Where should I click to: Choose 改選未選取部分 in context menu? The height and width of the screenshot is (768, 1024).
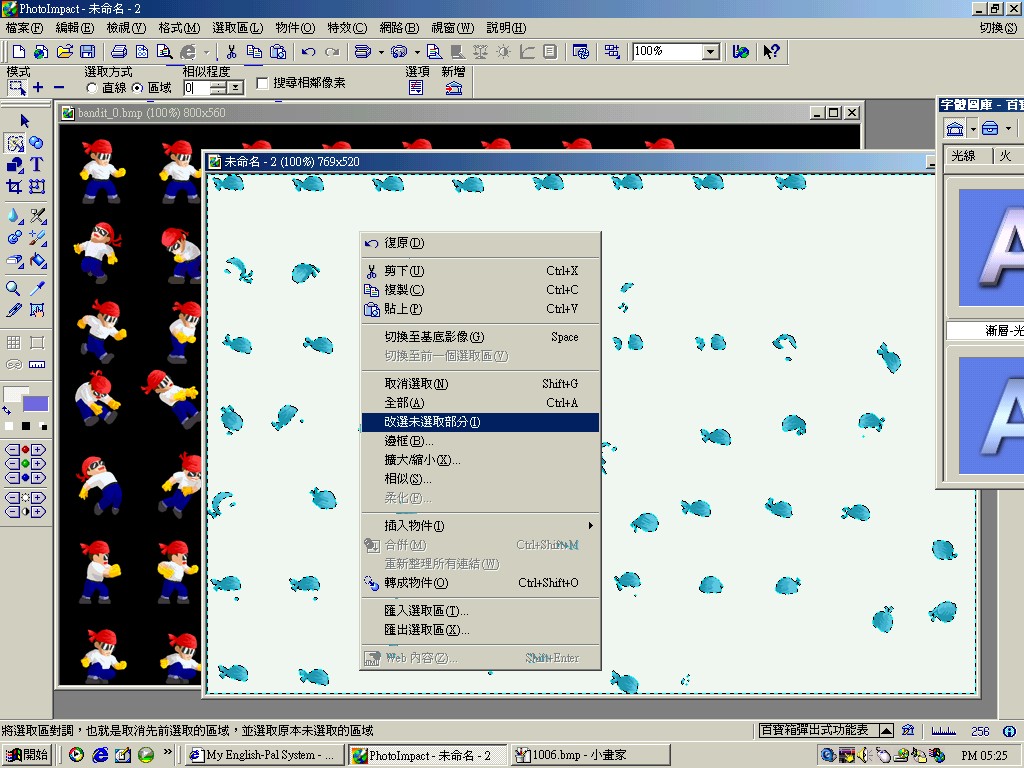481,422
